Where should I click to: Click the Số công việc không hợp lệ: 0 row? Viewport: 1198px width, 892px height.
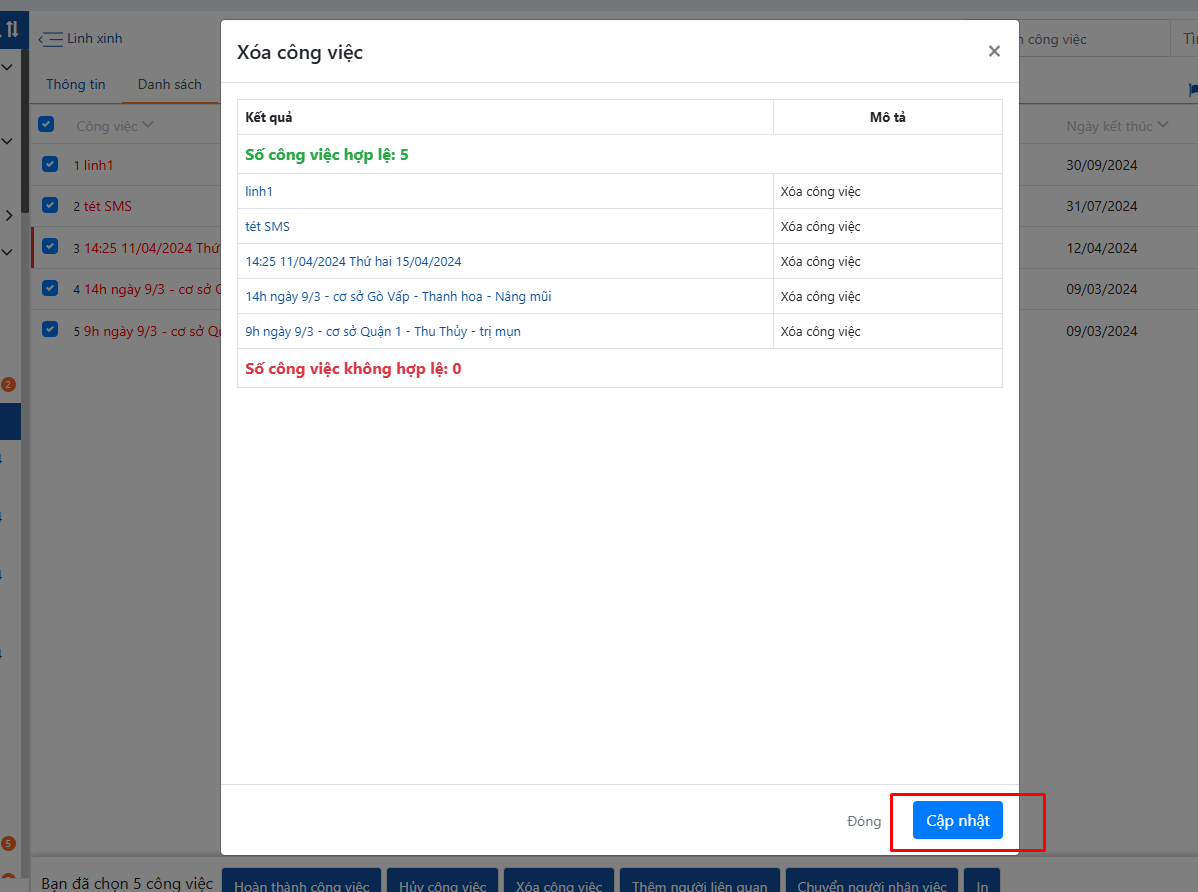pyautogui.click(x=620, y=368)
